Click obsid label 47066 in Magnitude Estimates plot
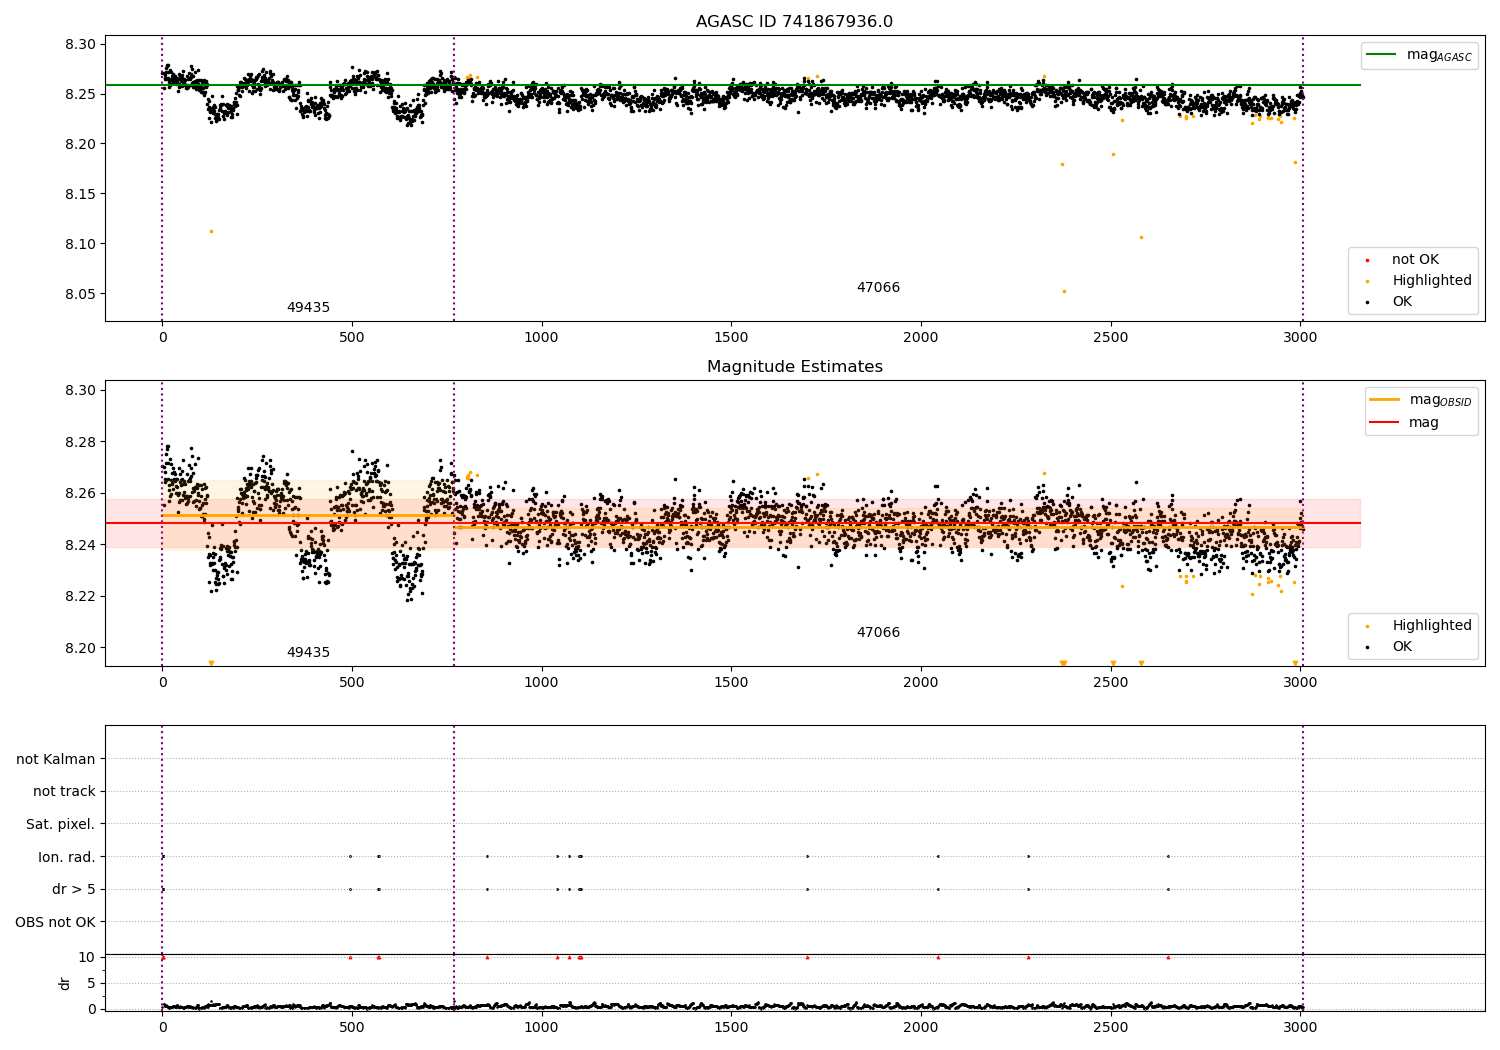1500x1050 pixels. pyautogui.click(x=878, y=633)
